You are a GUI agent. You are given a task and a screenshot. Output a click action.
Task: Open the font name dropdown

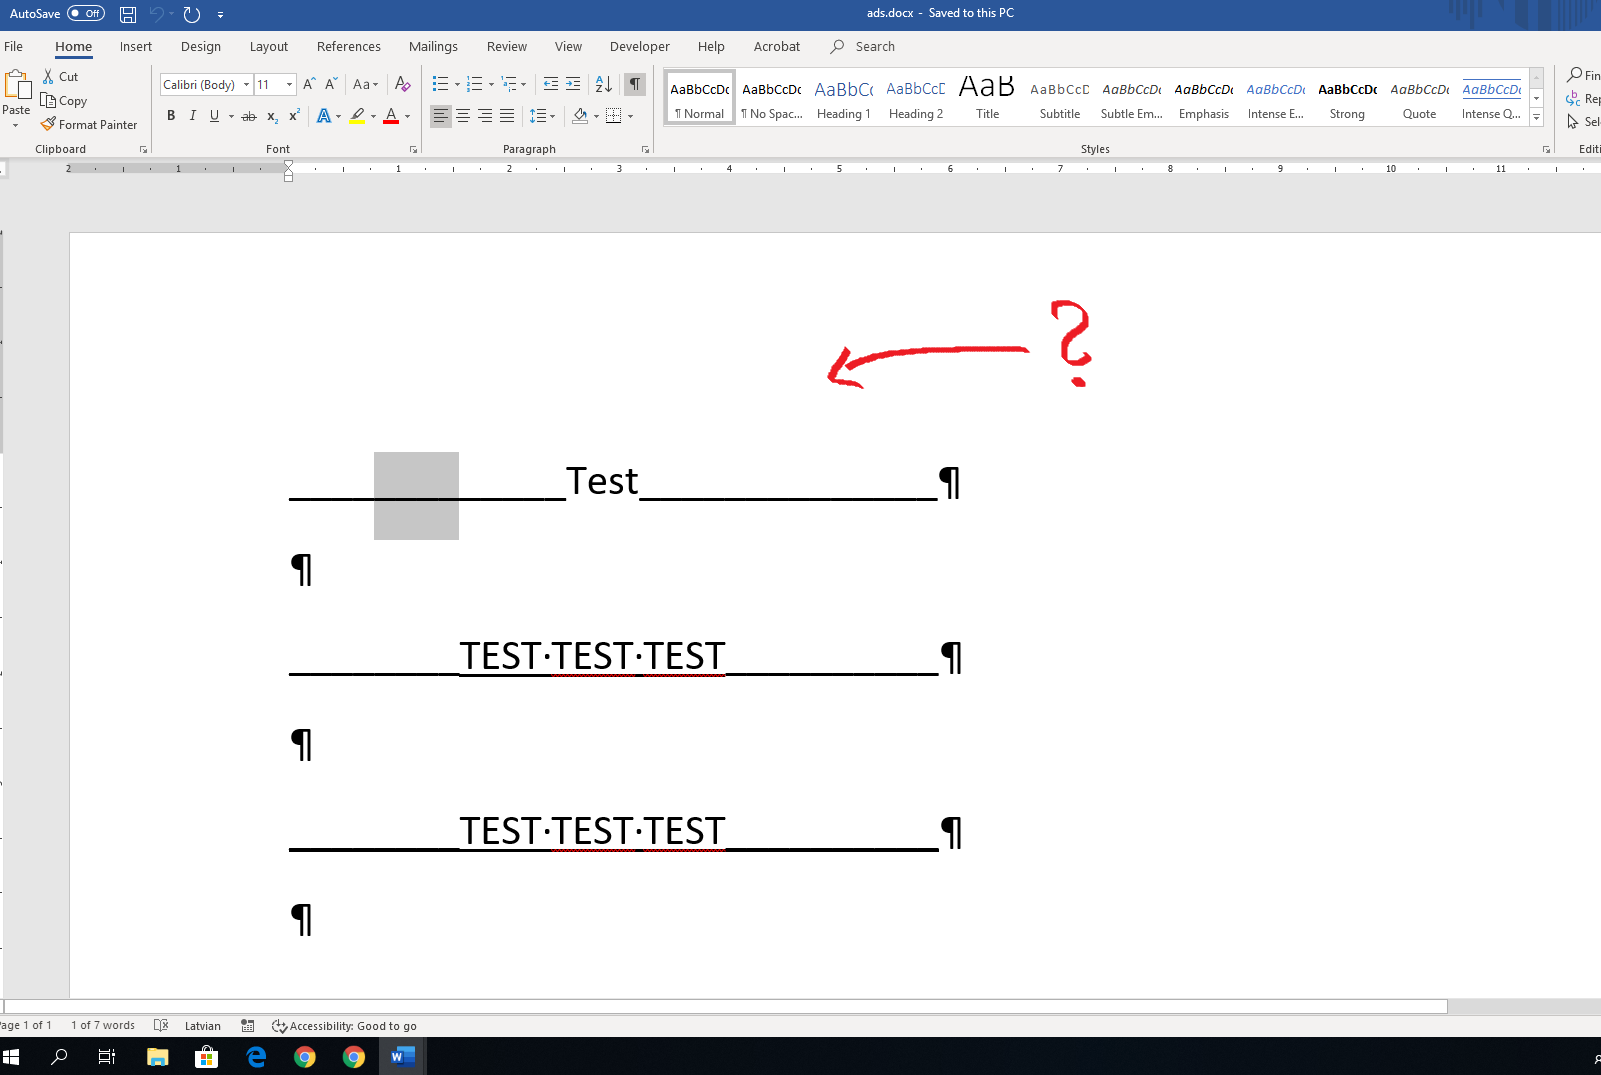(x=246, y=85)
